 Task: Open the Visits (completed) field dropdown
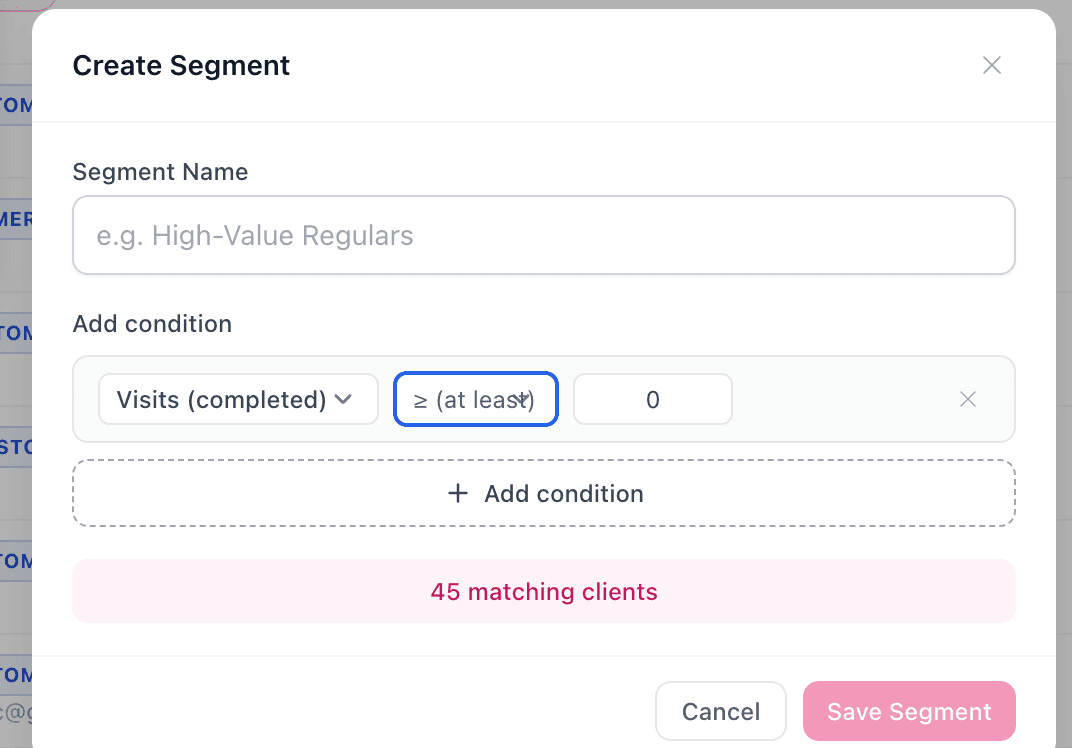click(238, 400)
